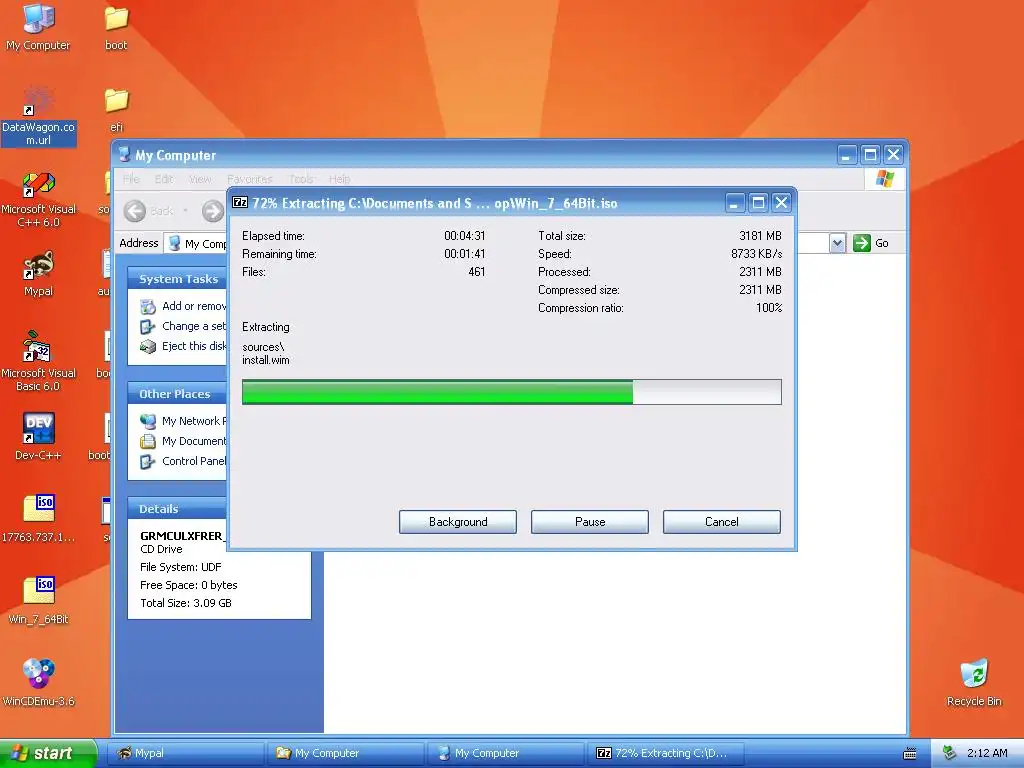This screenshot has height=768, width=1024.
Task: Click the Forward arrow in My Computer window
Action: [x=212, y=211]
